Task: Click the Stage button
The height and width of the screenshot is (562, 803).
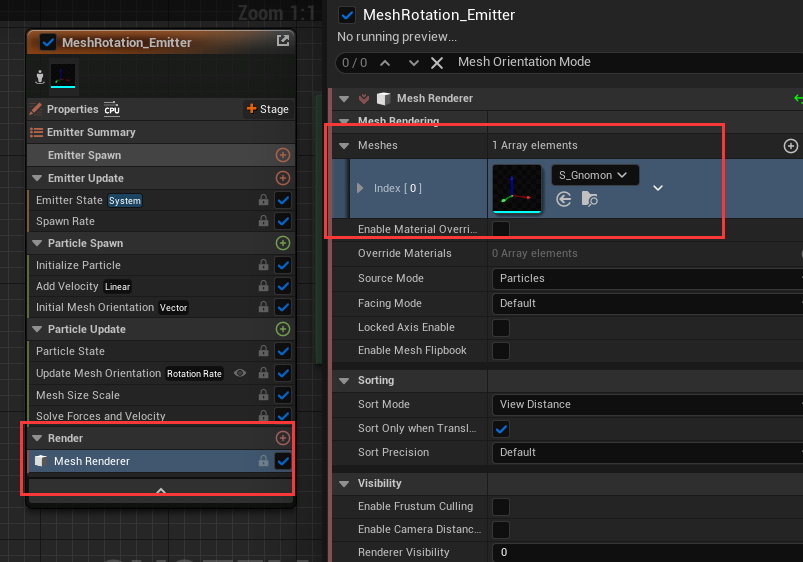Action: point(267,109)
